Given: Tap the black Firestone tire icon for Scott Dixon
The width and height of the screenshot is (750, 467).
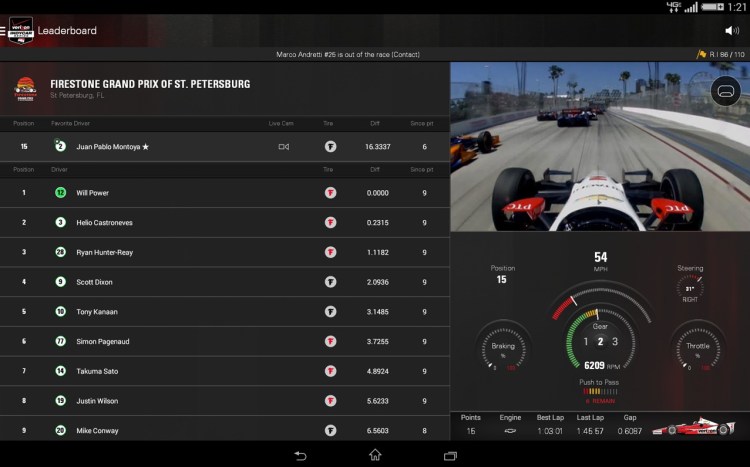Looking at the screenshot, I should pyautogui.click(x=331, y=282).
